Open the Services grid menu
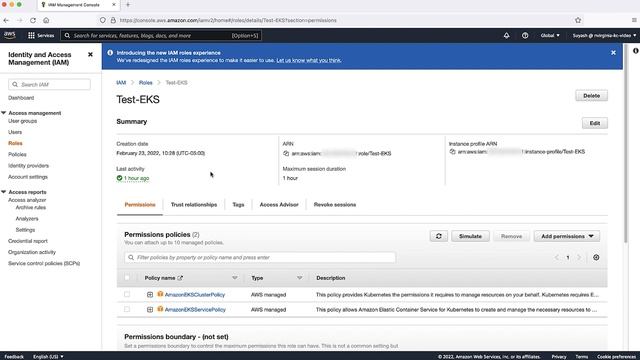Image resolution: width=640 pixels, height=360 pixels. pyautogui.click(x=41, y=36)
